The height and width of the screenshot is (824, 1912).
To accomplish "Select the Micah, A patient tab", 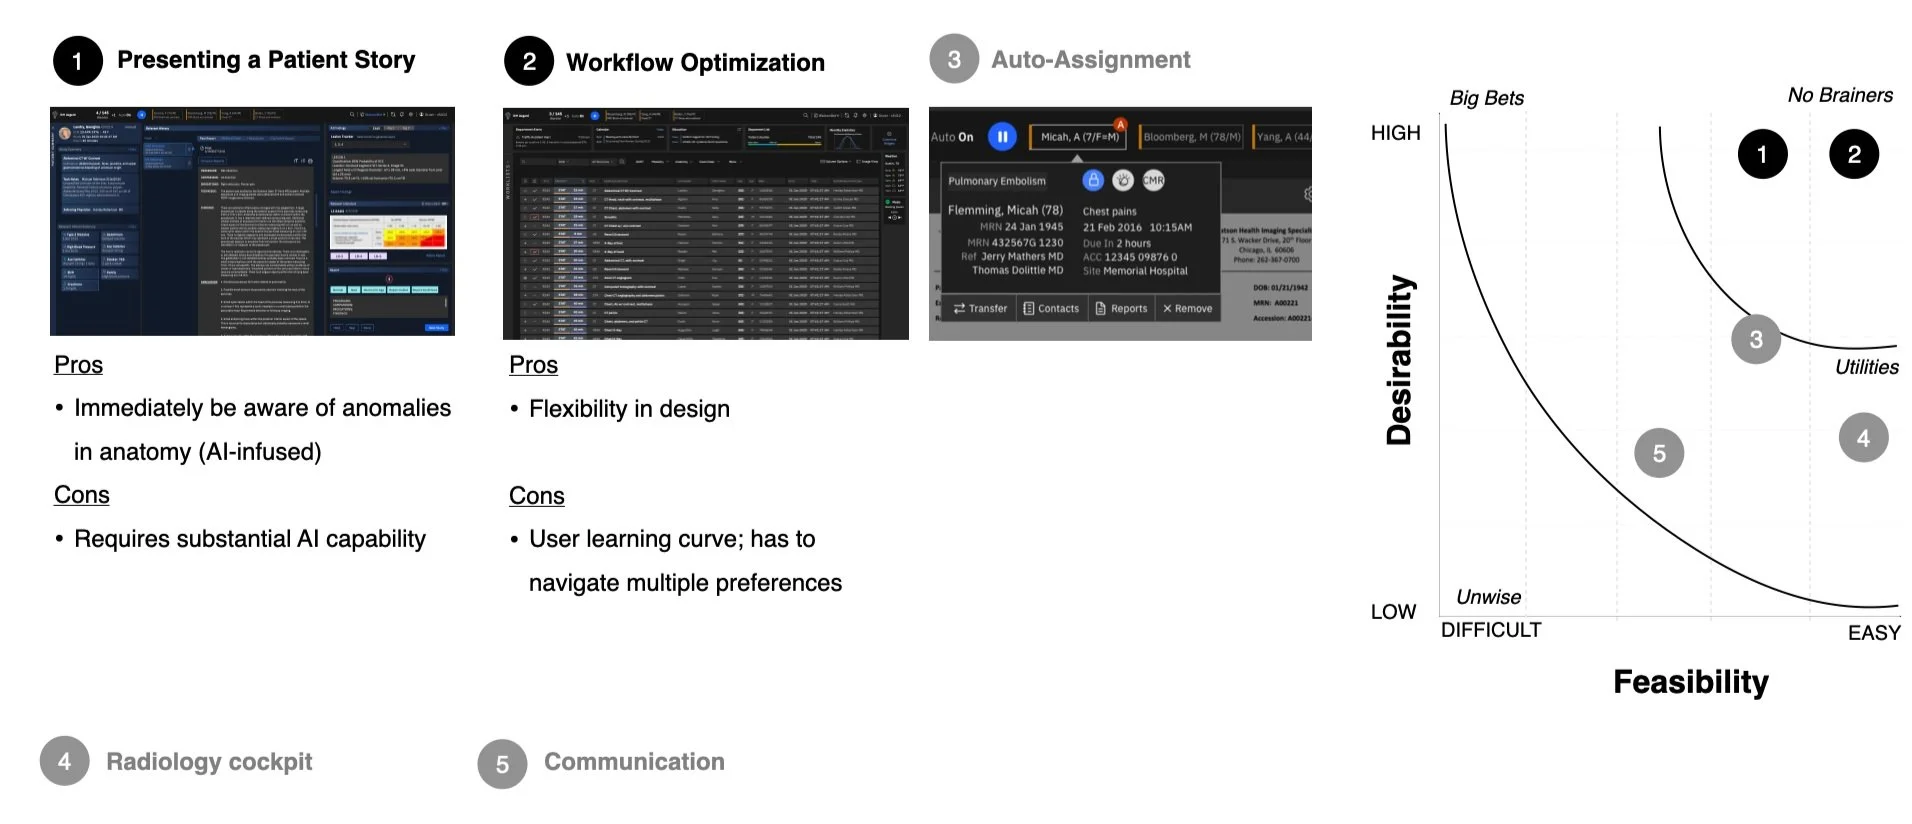I will click(1079, 137).
